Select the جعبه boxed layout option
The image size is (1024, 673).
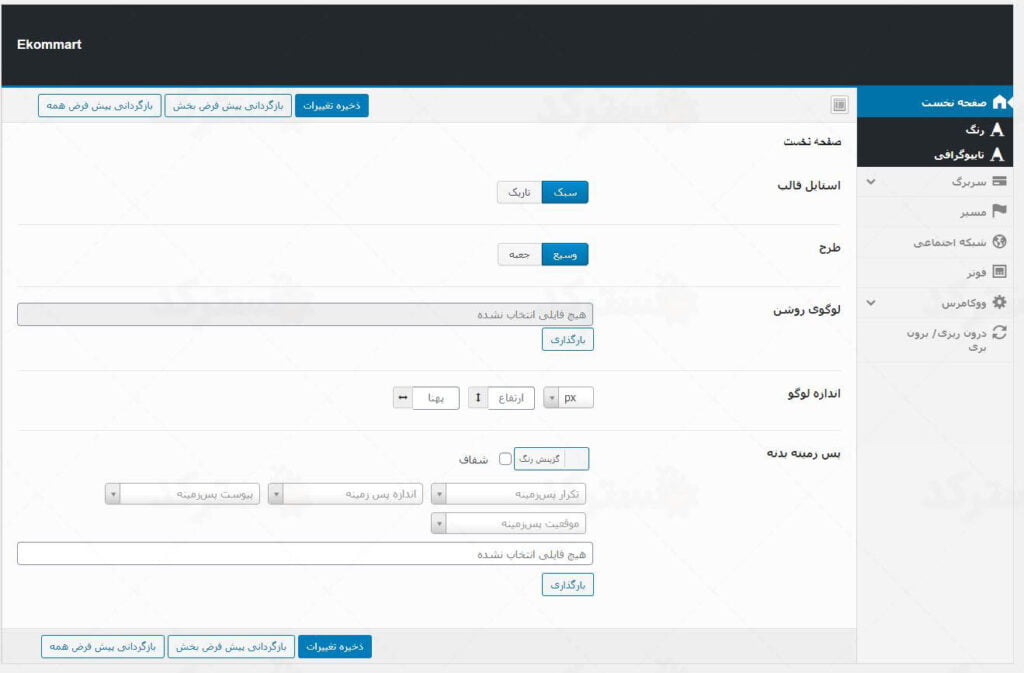click(x=519, y=254)
